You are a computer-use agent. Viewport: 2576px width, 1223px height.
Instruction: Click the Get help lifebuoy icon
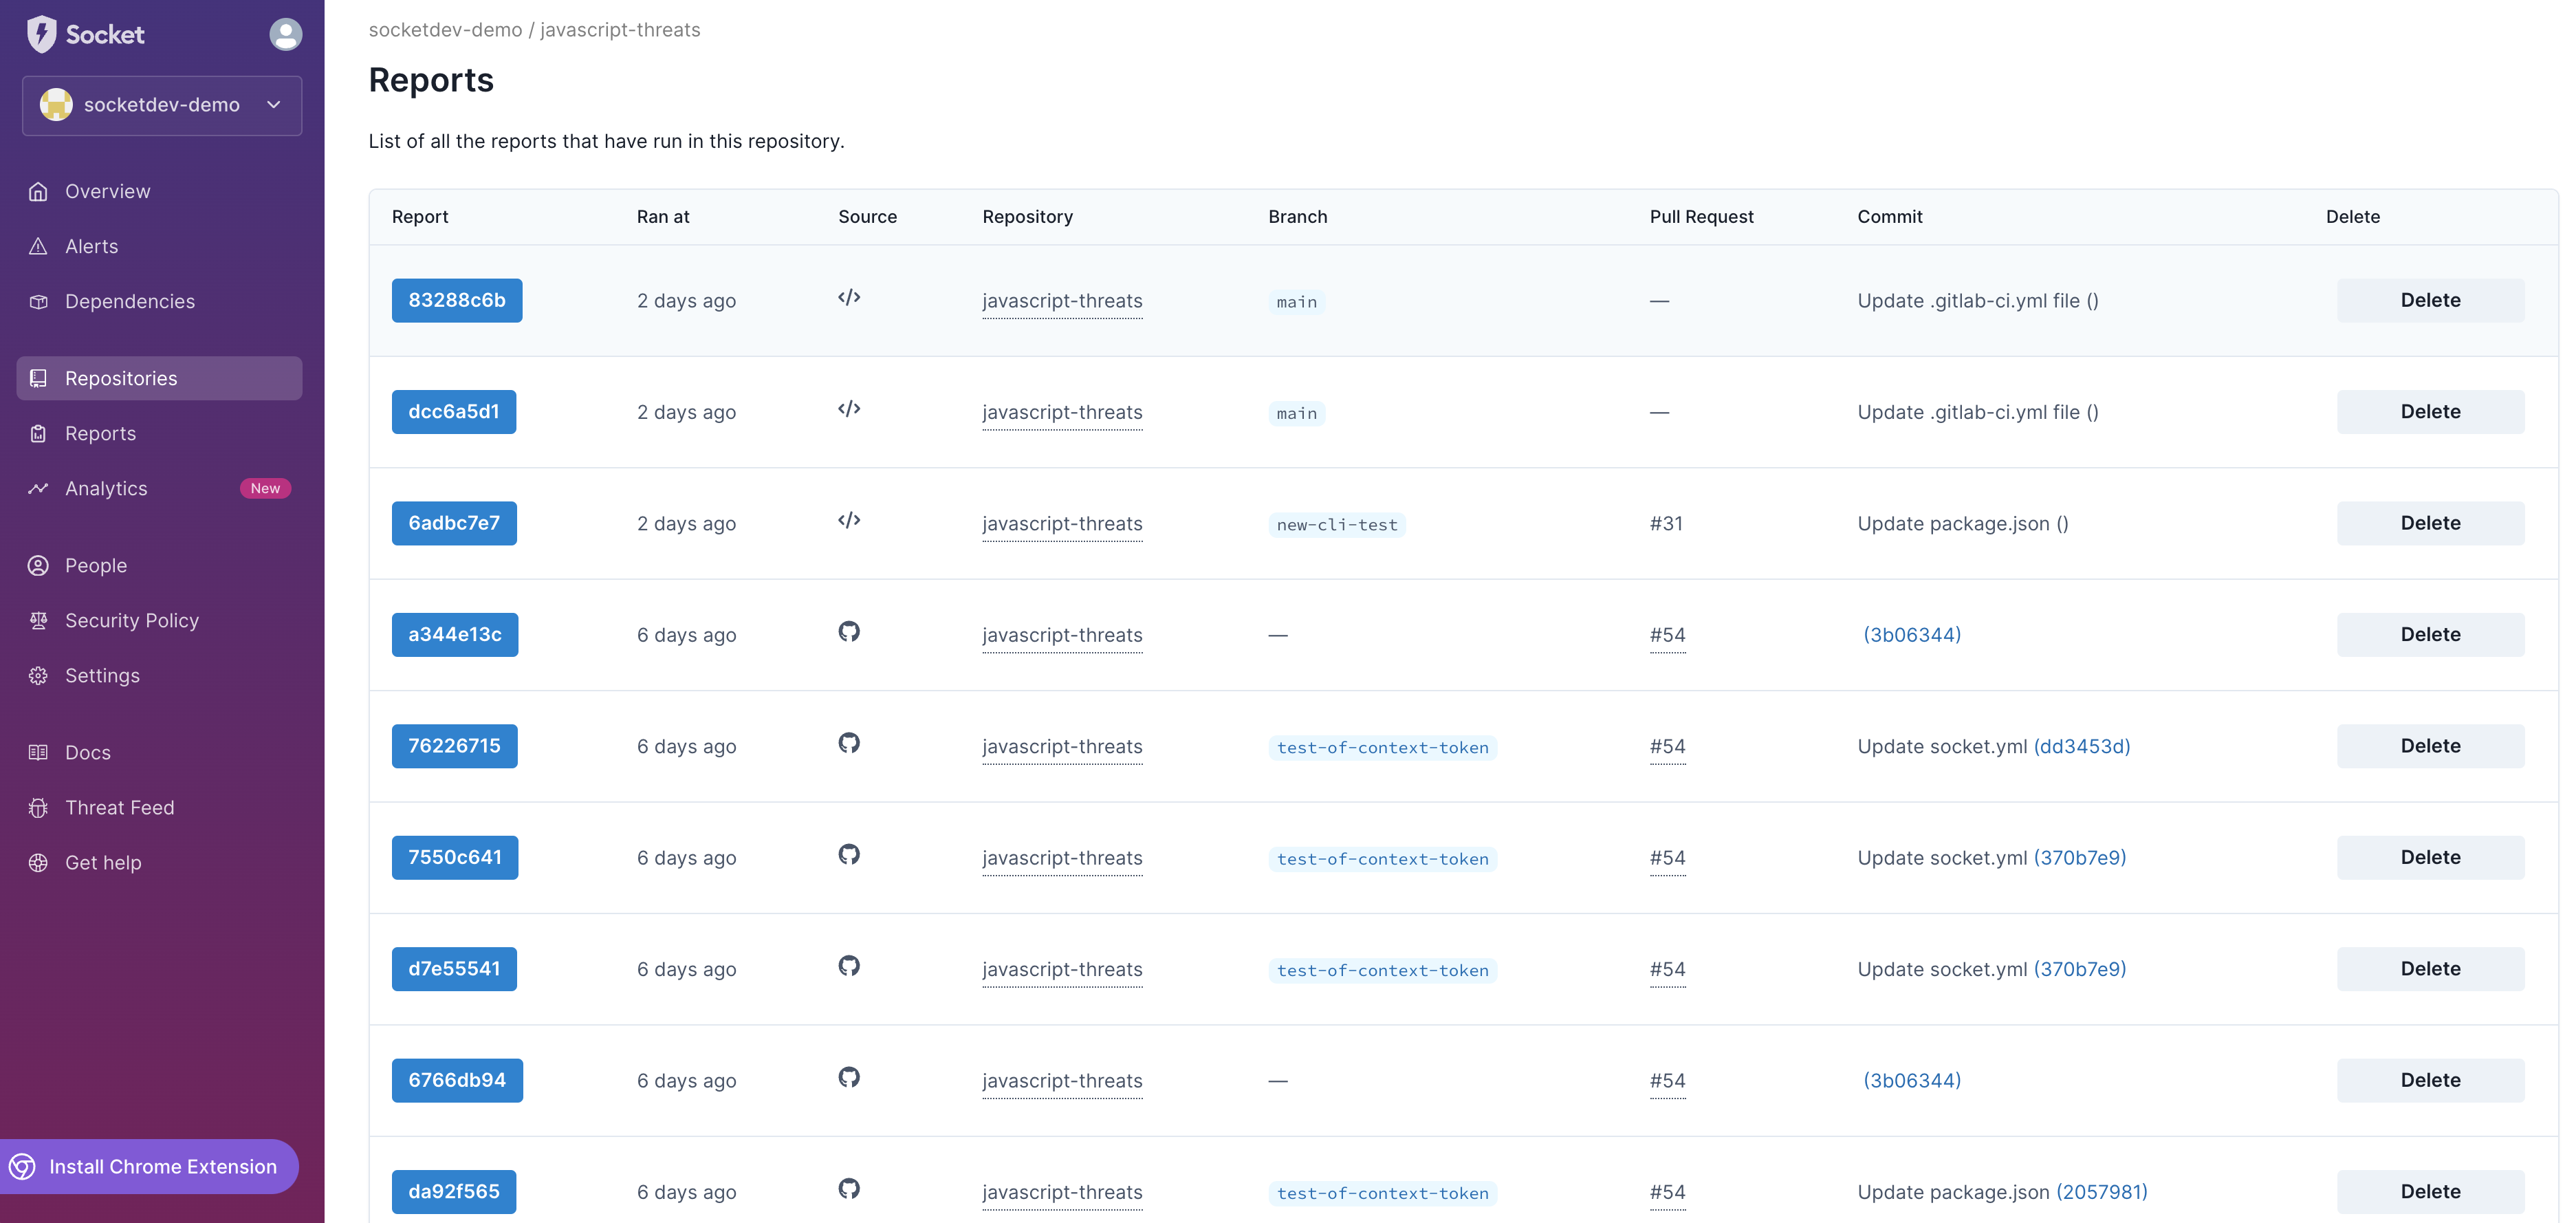(38, 862)
